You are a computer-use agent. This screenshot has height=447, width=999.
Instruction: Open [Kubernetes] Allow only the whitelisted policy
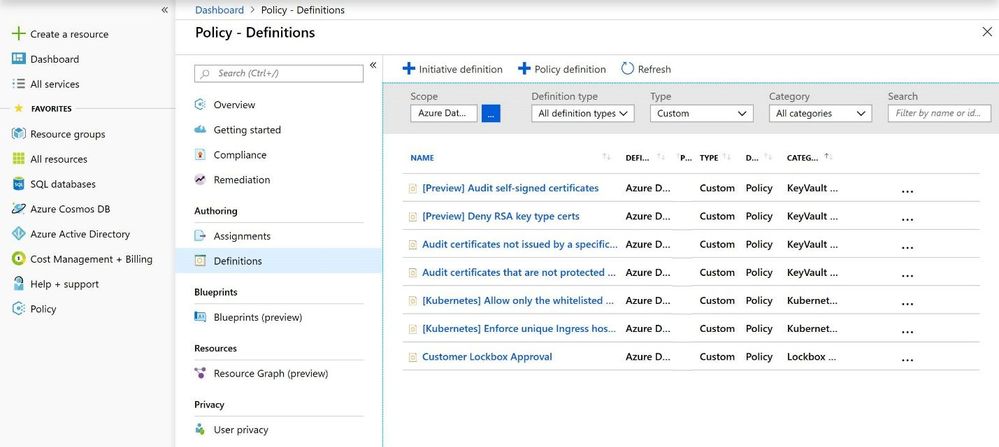pyautogui.click(x=518, y=300)
